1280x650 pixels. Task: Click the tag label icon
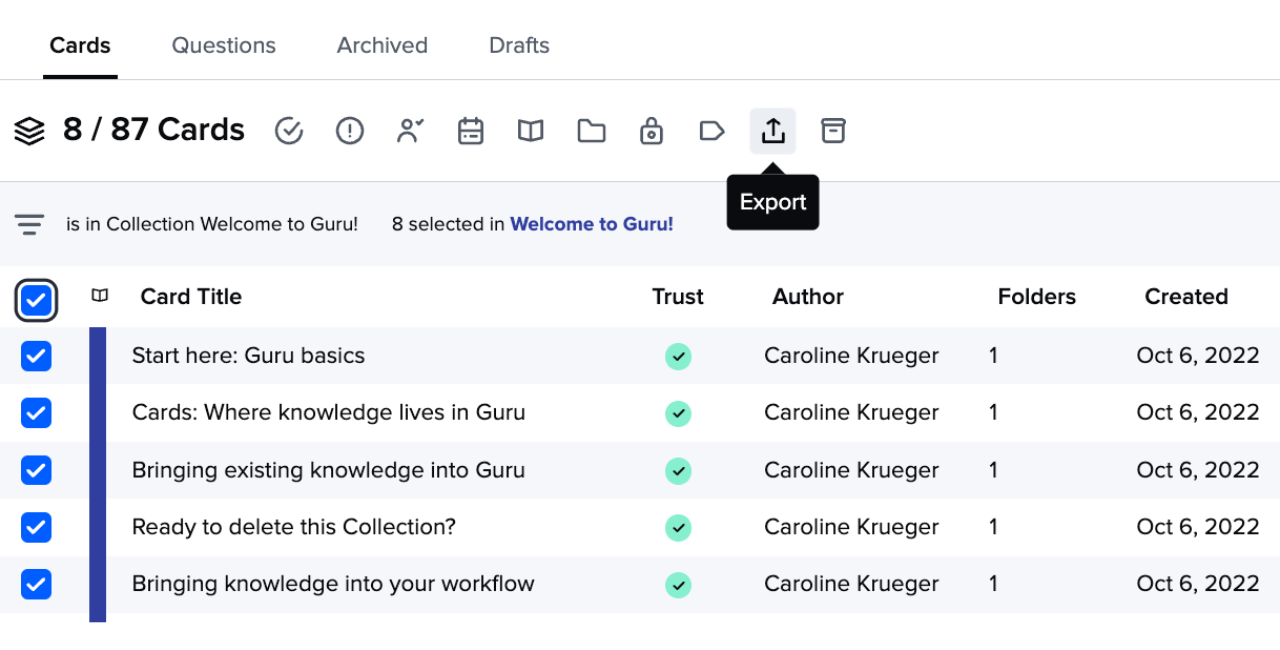pyautogui.click(x=712, y=131)
